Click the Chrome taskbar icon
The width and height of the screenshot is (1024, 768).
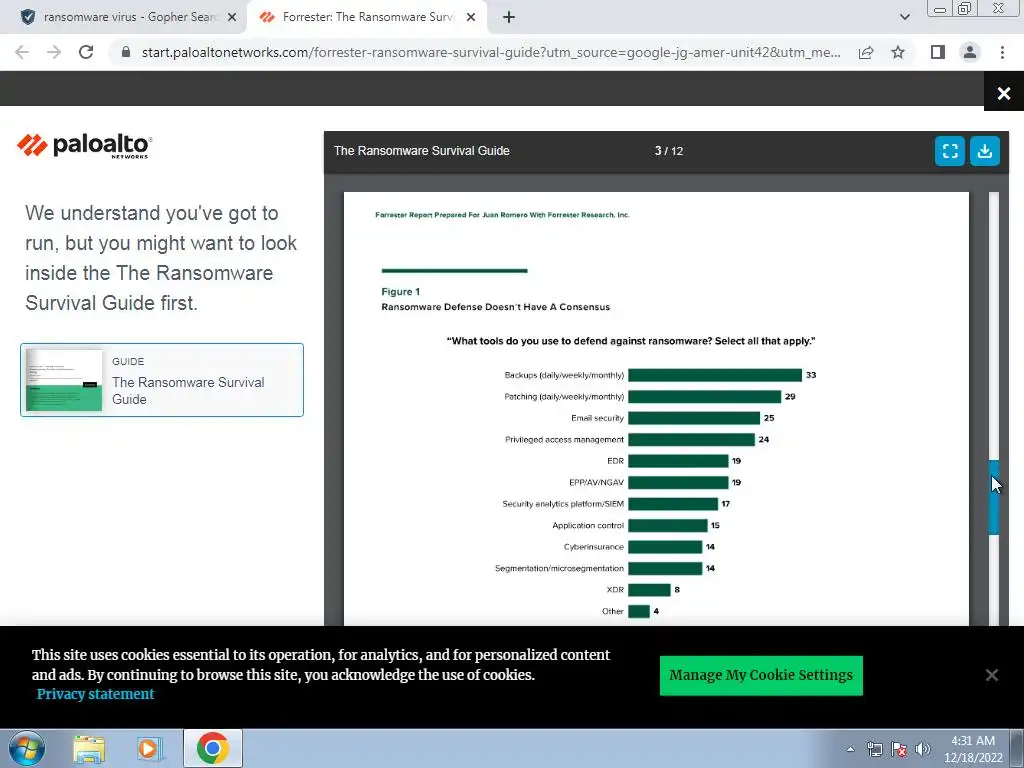coord(212,748)
